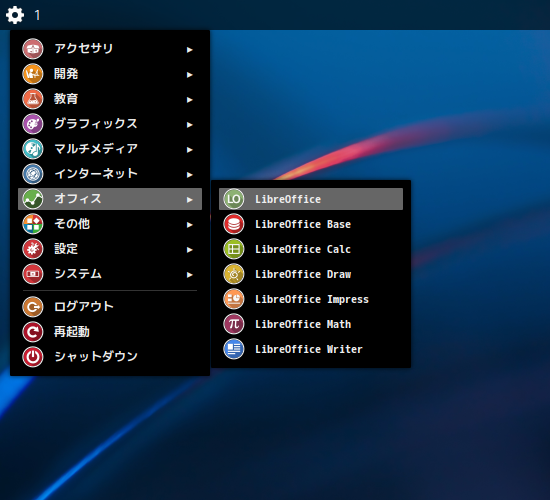
Task: Click the グラフィックス palette icon
Action: [x=33, y=124]
